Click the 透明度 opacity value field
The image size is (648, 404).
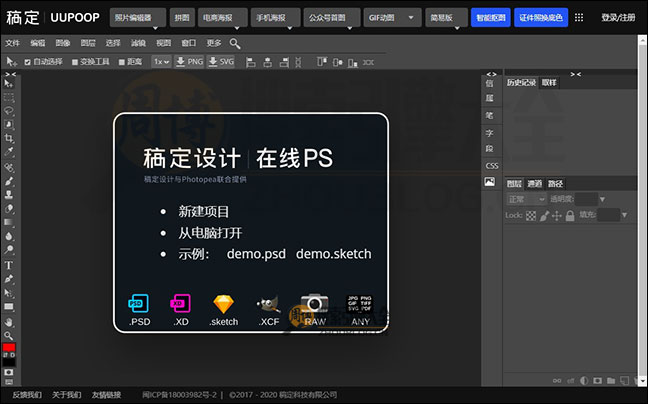pos(586,200)
